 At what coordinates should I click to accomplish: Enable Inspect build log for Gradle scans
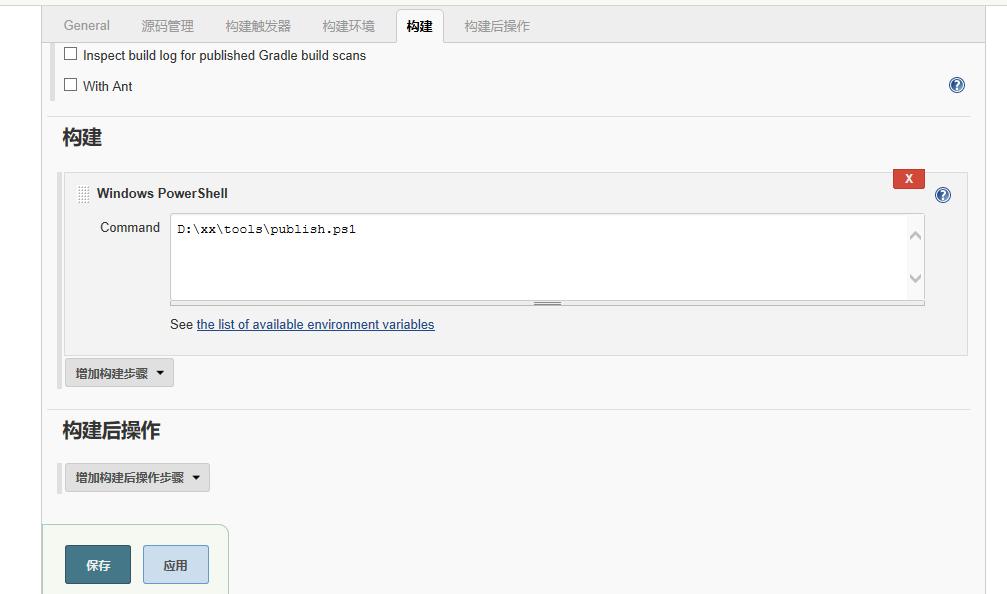click(x=71, y=54)
